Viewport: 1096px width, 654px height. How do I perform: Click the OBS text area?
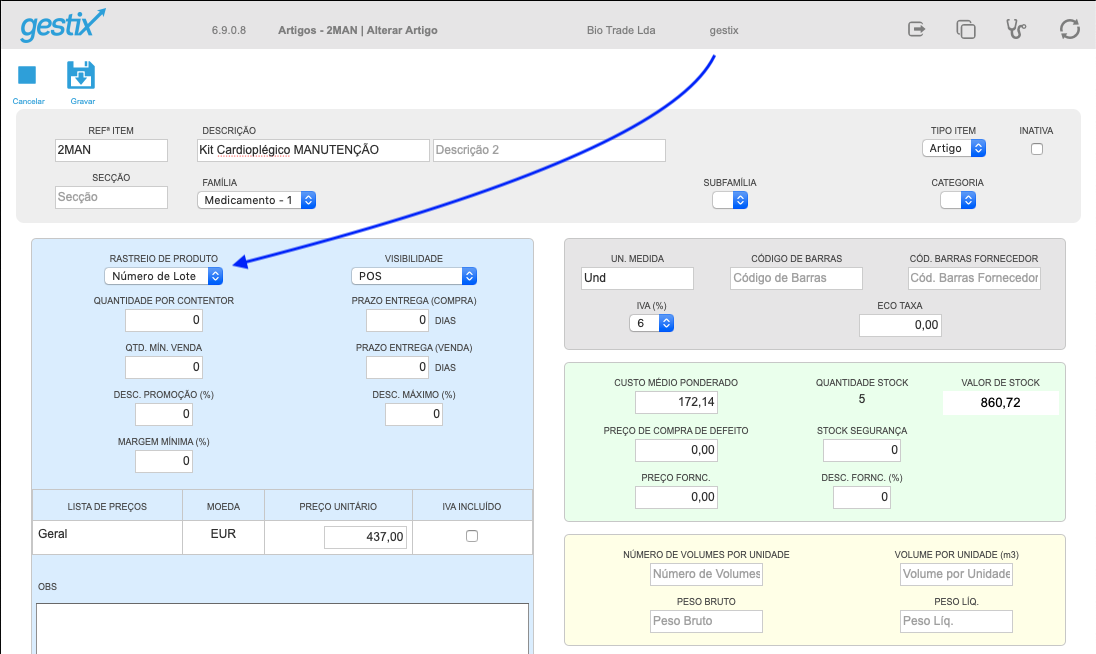[x=282, y=629]
